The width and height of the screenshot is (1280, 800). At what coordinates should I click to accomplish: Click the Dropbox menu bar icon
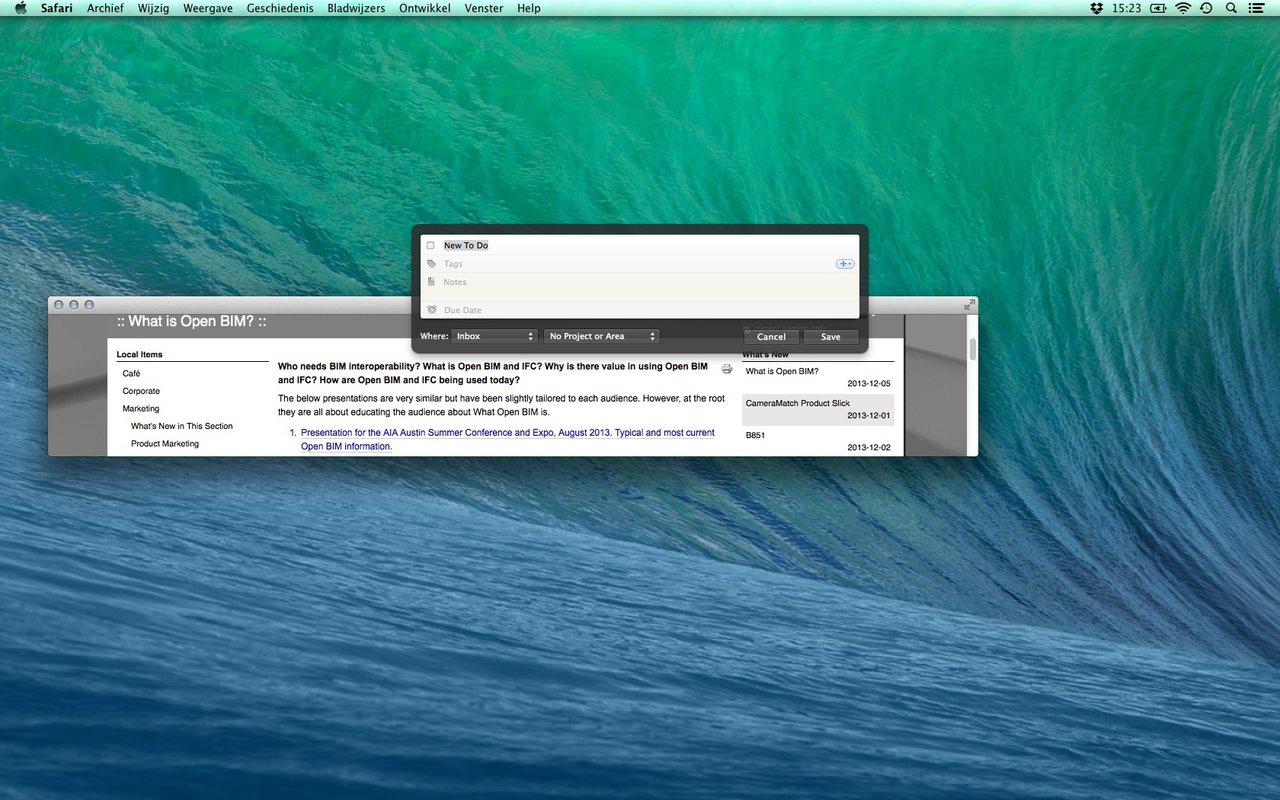point(1097,8)
